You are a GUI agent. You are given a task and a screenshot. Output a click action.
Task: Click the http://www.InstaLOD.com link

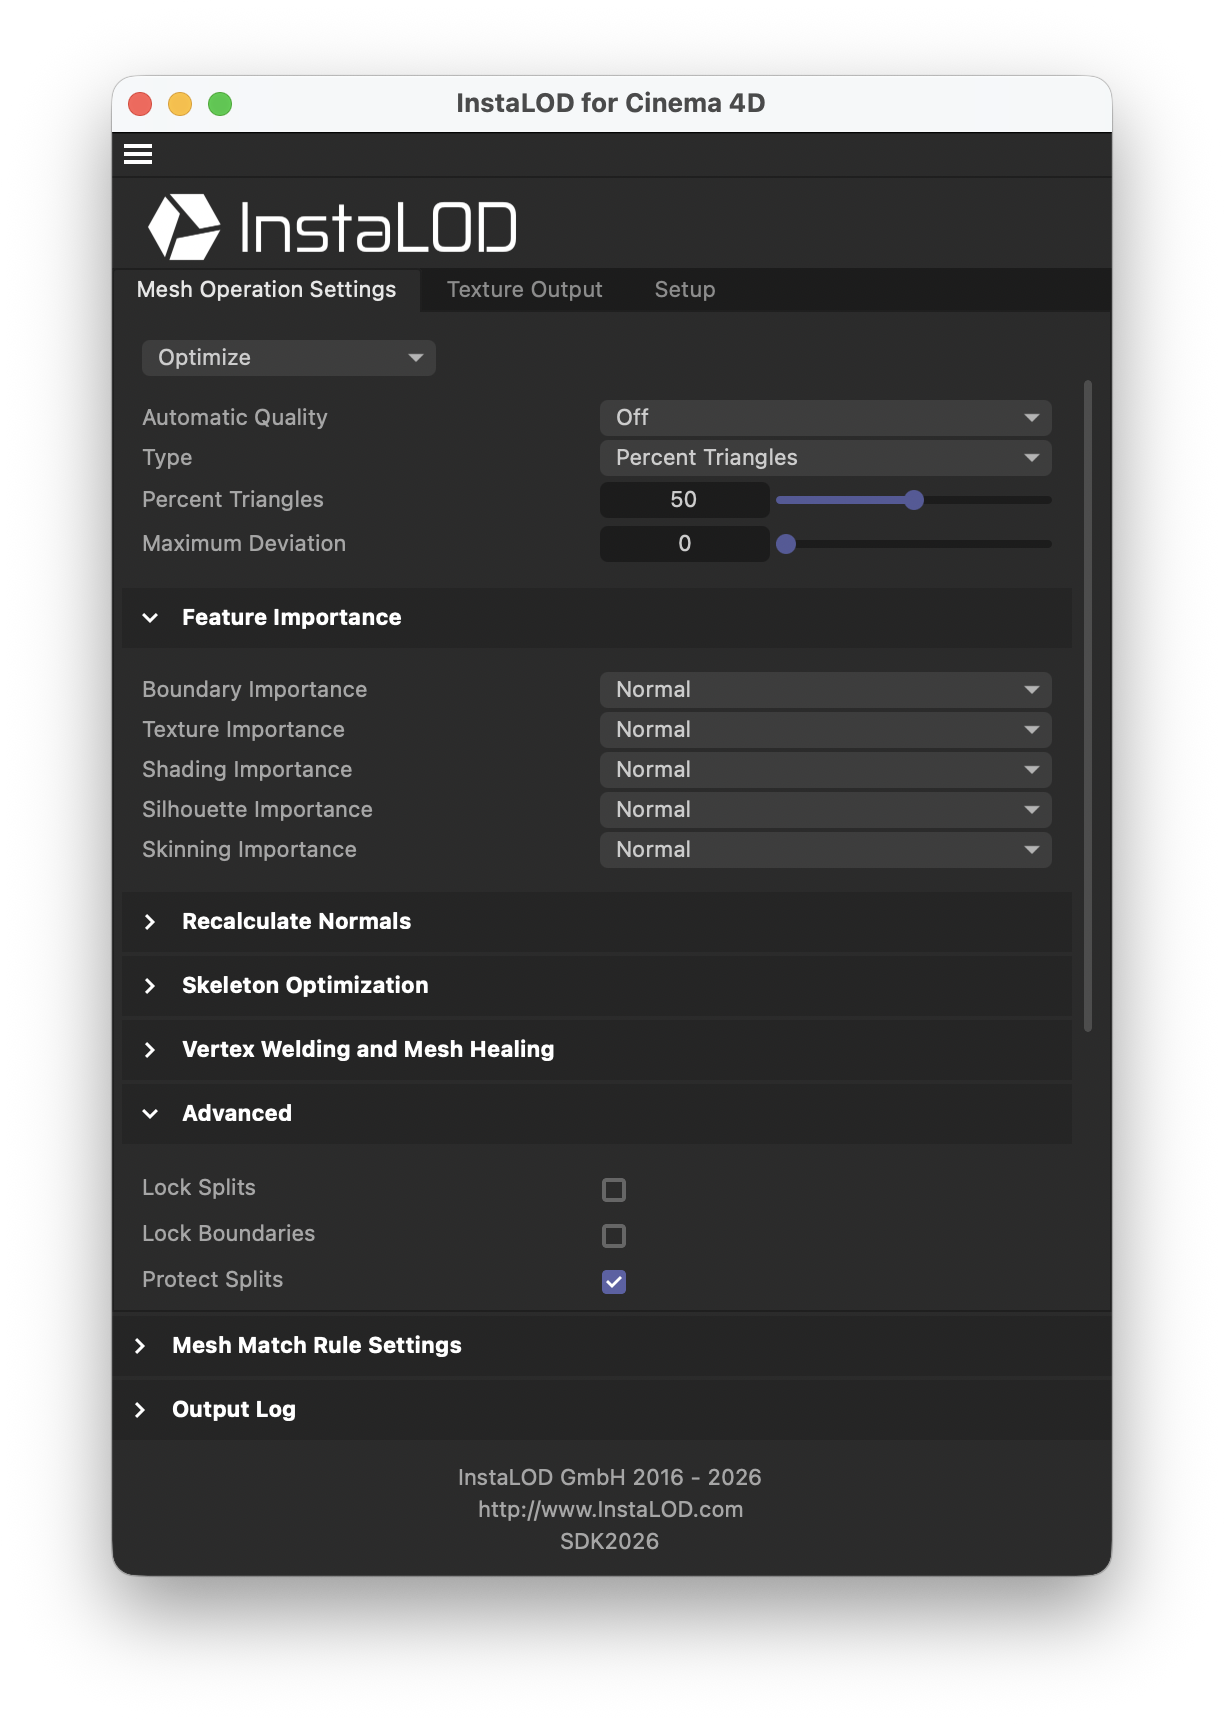click(x=610, y=1510)
